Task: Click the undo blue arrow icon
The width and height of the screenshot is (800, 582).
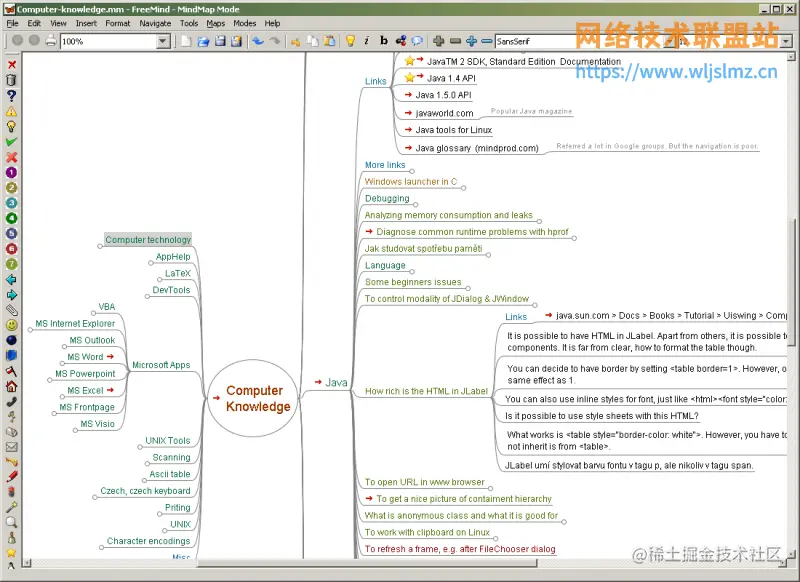Action: click(x=258, y=41)
